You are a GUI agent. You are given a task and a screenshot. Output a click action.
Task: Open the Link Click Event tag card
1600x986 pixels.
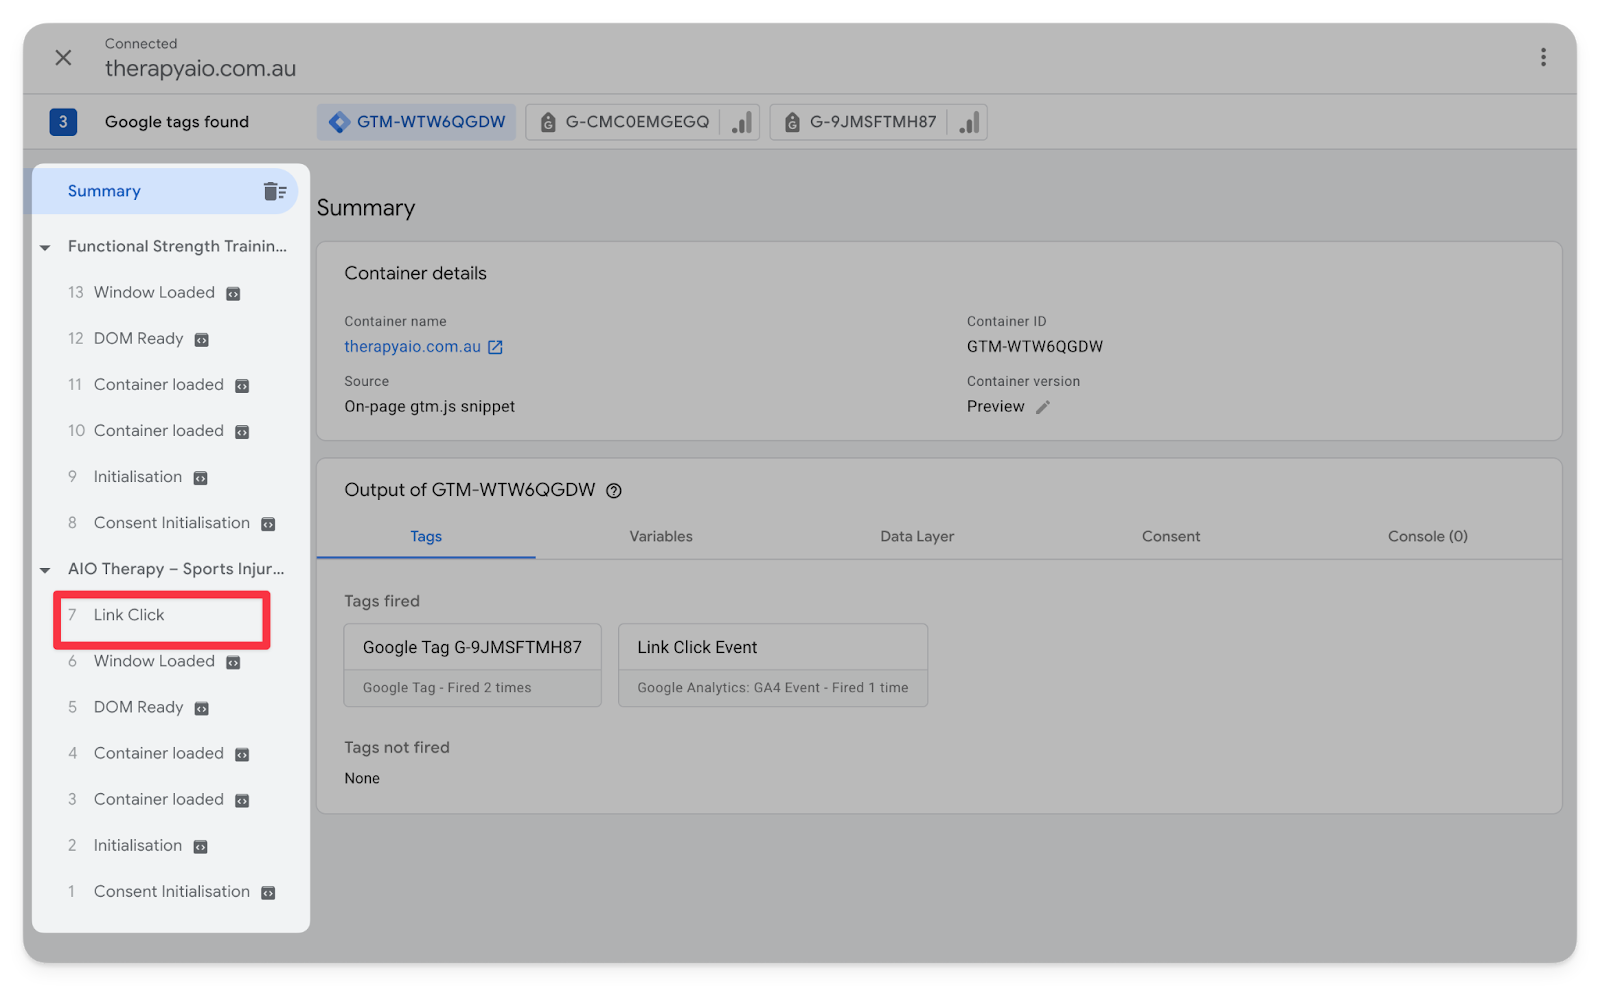click(x=772, y=665)
